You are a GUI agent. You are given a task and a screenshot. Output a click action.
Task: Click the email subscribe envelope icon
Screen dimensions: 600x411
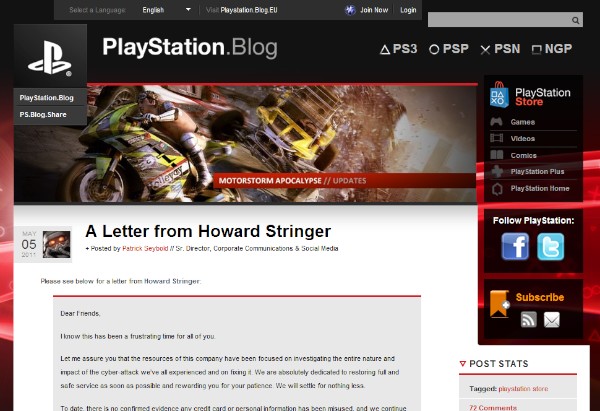(x=551, y=320)
